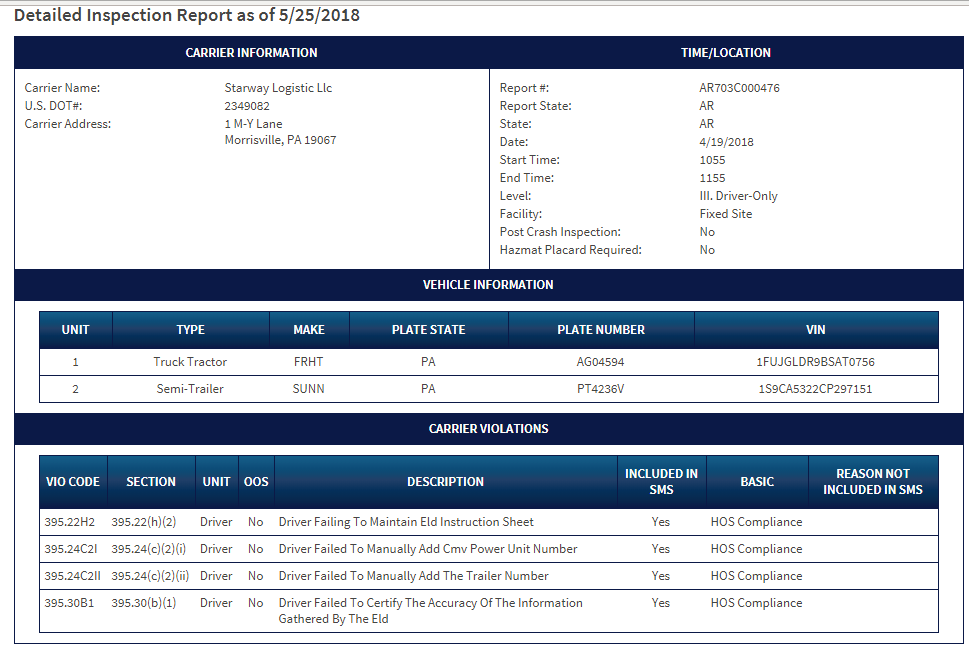Sort by the VIO CODE column header
The image size is (969, 653).
(73, 482)
